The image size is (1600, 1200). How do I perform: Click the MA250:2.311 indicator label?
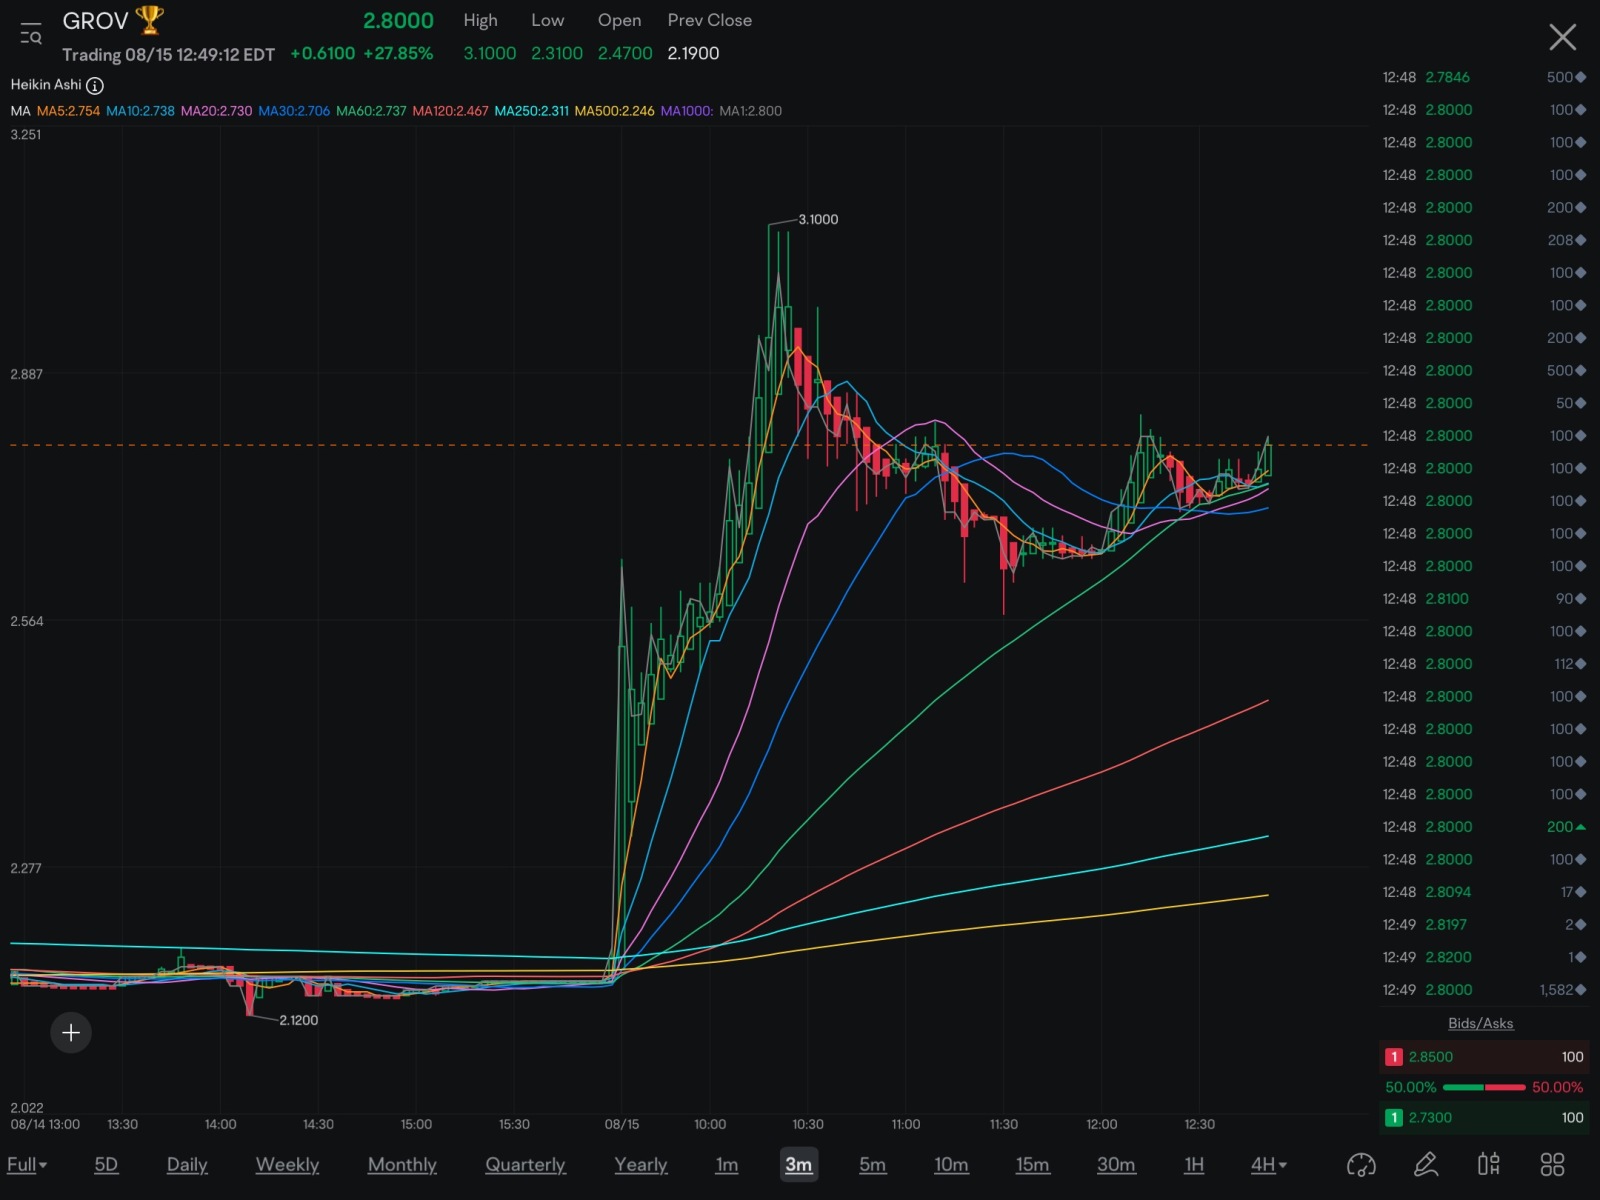[531, 111]
